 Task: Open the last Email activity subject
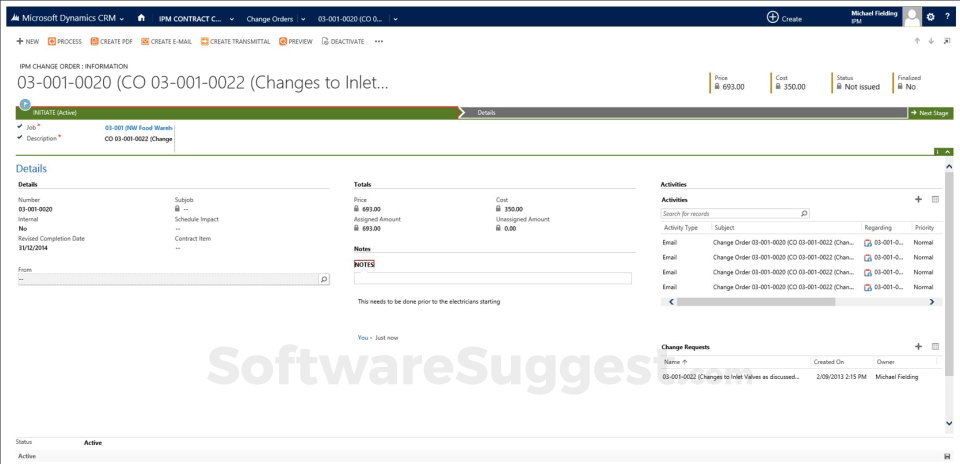click(783, 287)
